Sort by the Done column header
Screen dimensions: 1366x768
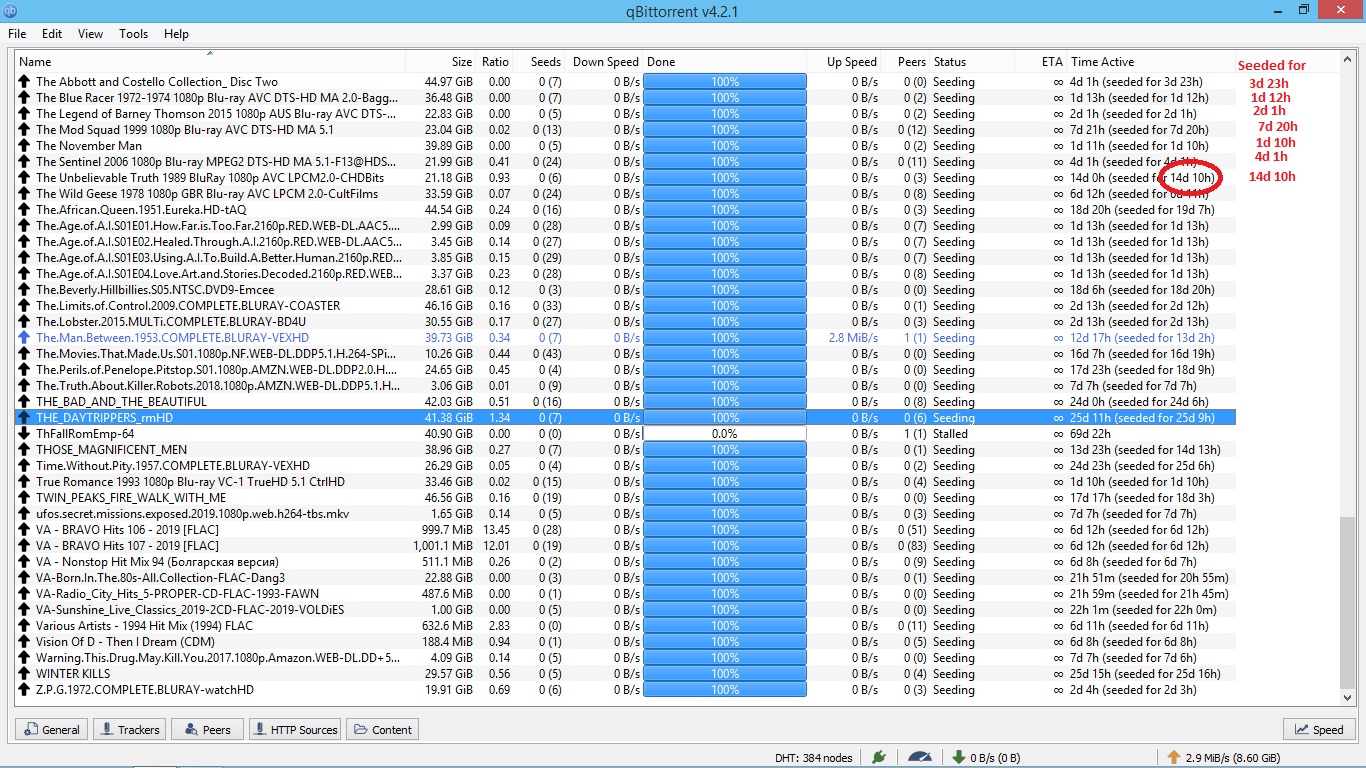pyautogui.click(x=725, y=62)
